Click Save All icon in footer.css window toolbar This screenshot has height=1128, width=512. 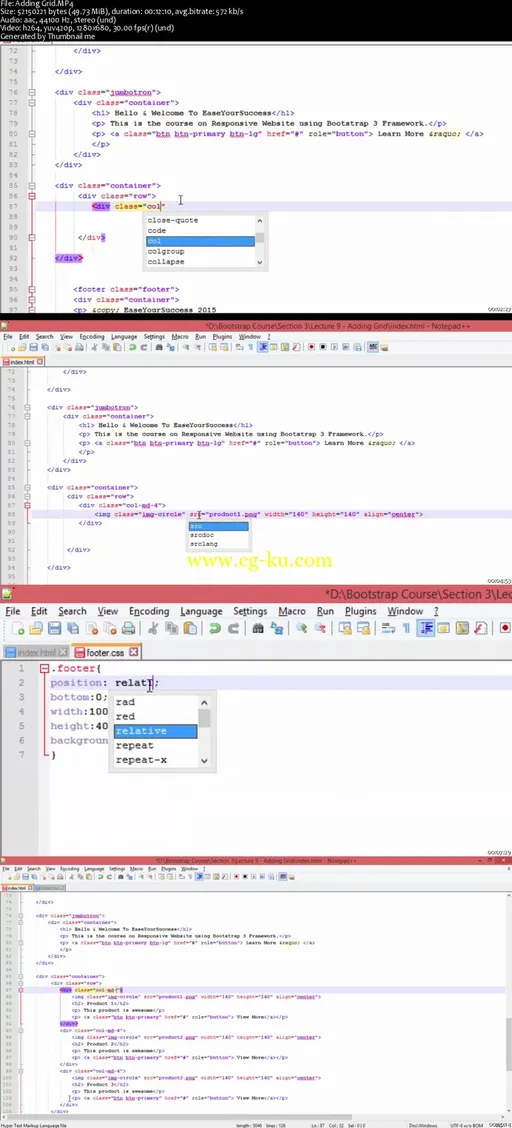tap(73, 629)
